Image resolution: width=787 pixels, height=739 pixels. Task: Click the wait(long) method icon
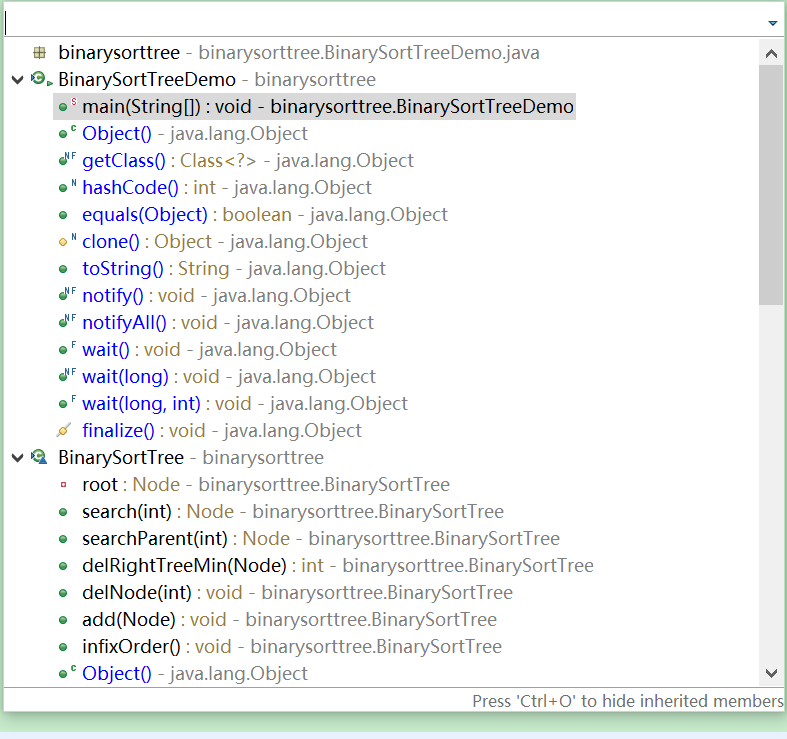pos(67,377)
